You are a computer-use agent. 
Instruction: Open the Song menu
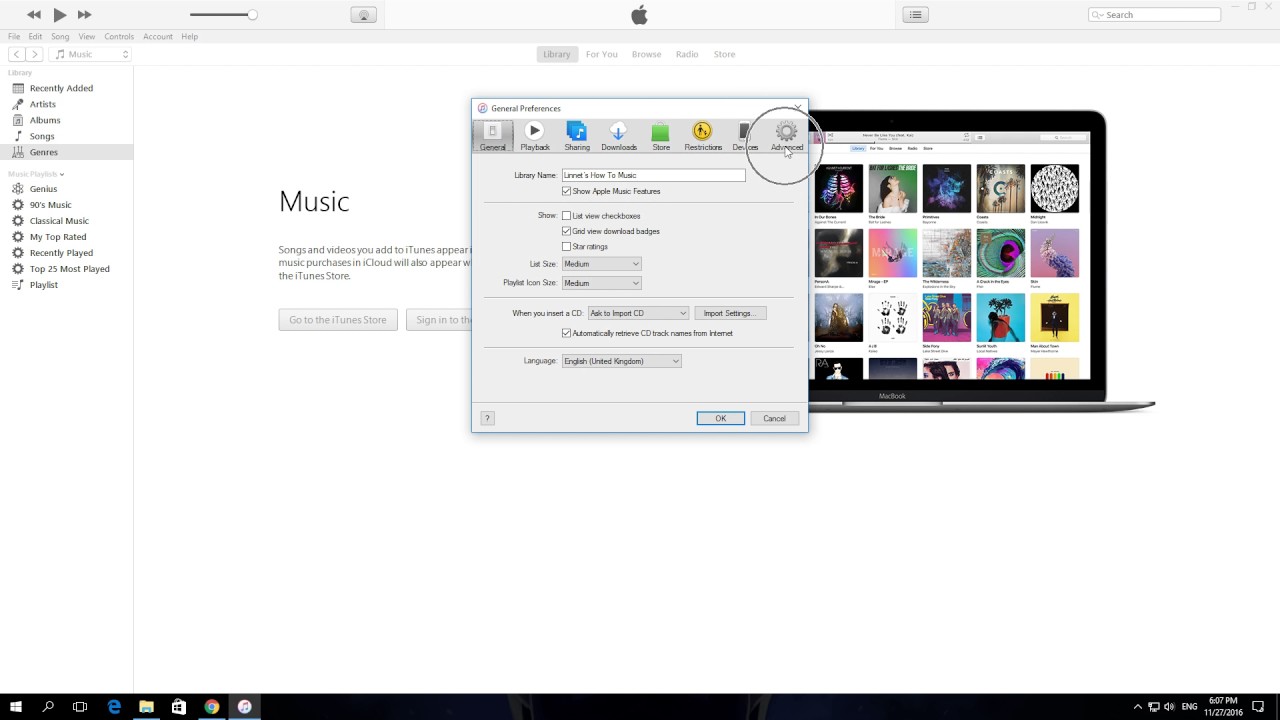click(60, 36)
